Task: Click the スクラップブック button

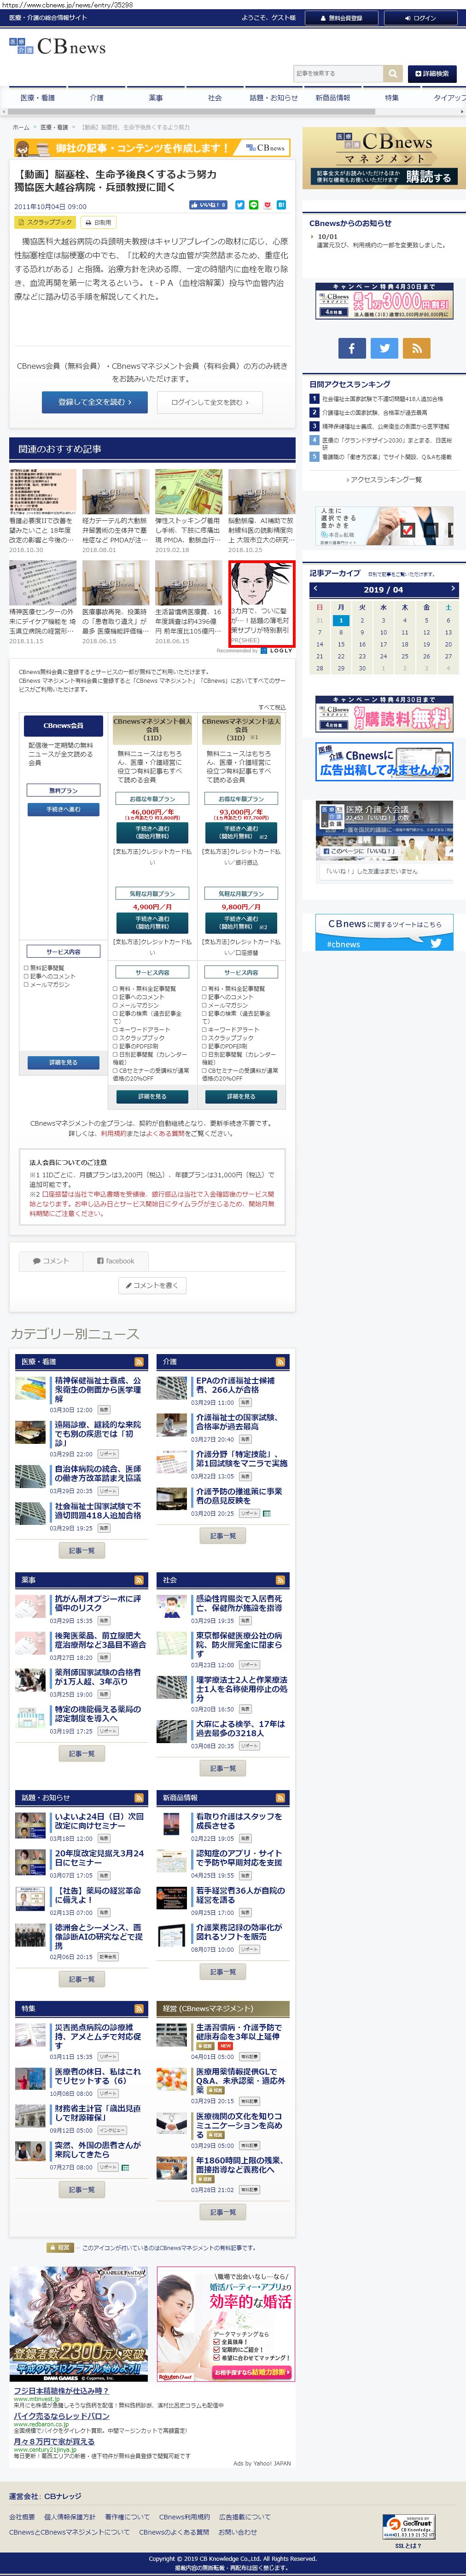Action: (45, 222)
